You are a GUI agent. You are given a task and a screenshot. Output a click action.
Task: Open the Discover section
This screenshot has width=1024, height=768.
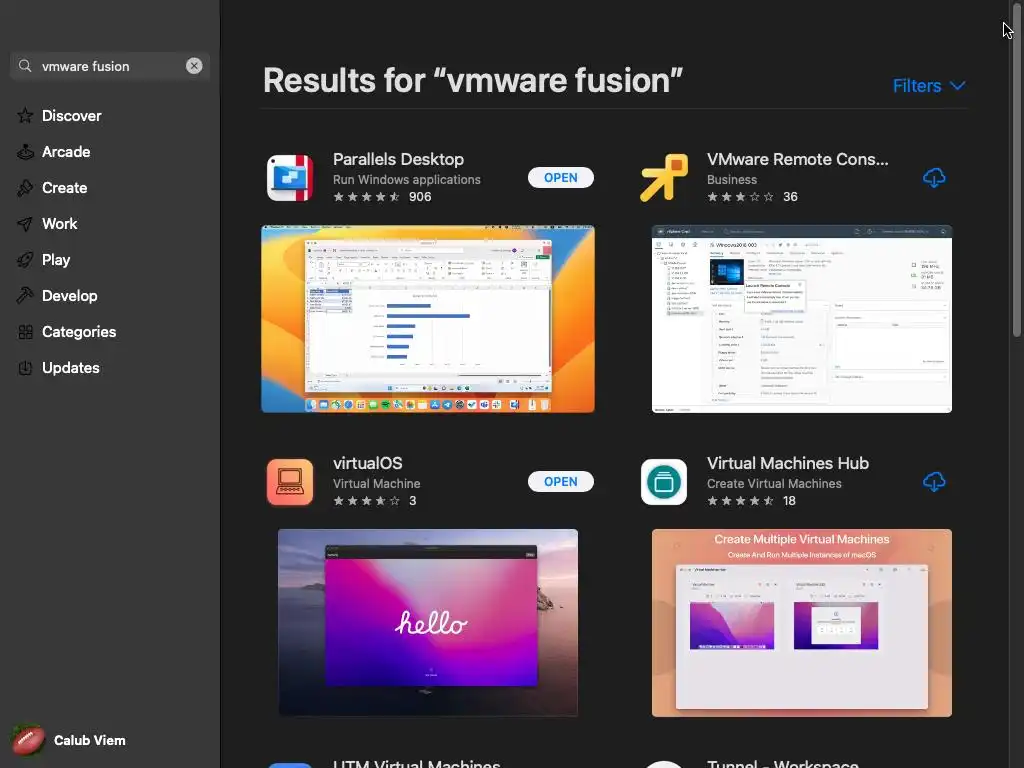[71, 116]
